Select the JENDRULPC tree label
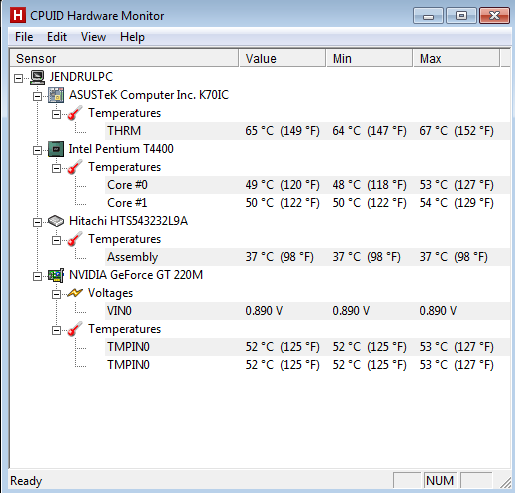The height and width of the screenshot is (493, 515). pyautogui.click(x=81, y=77)
